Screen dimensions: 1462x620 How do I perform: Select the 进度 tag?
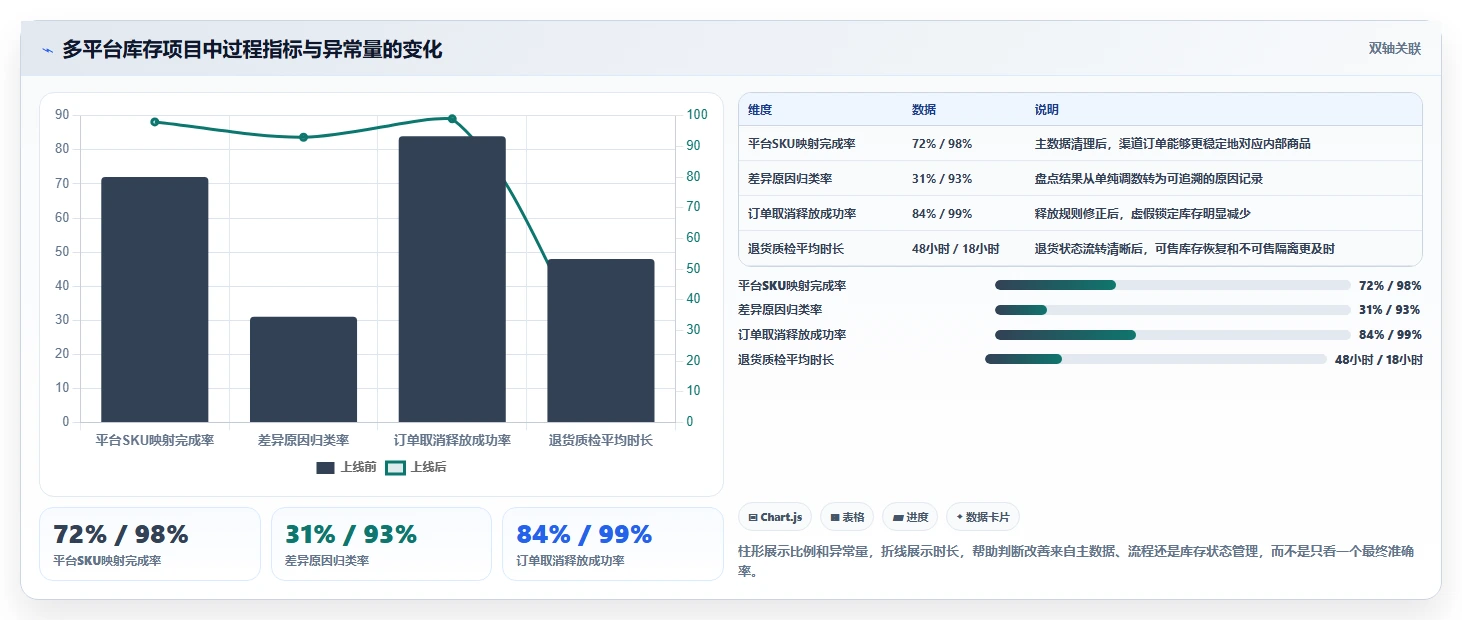(x=910, y=517)
